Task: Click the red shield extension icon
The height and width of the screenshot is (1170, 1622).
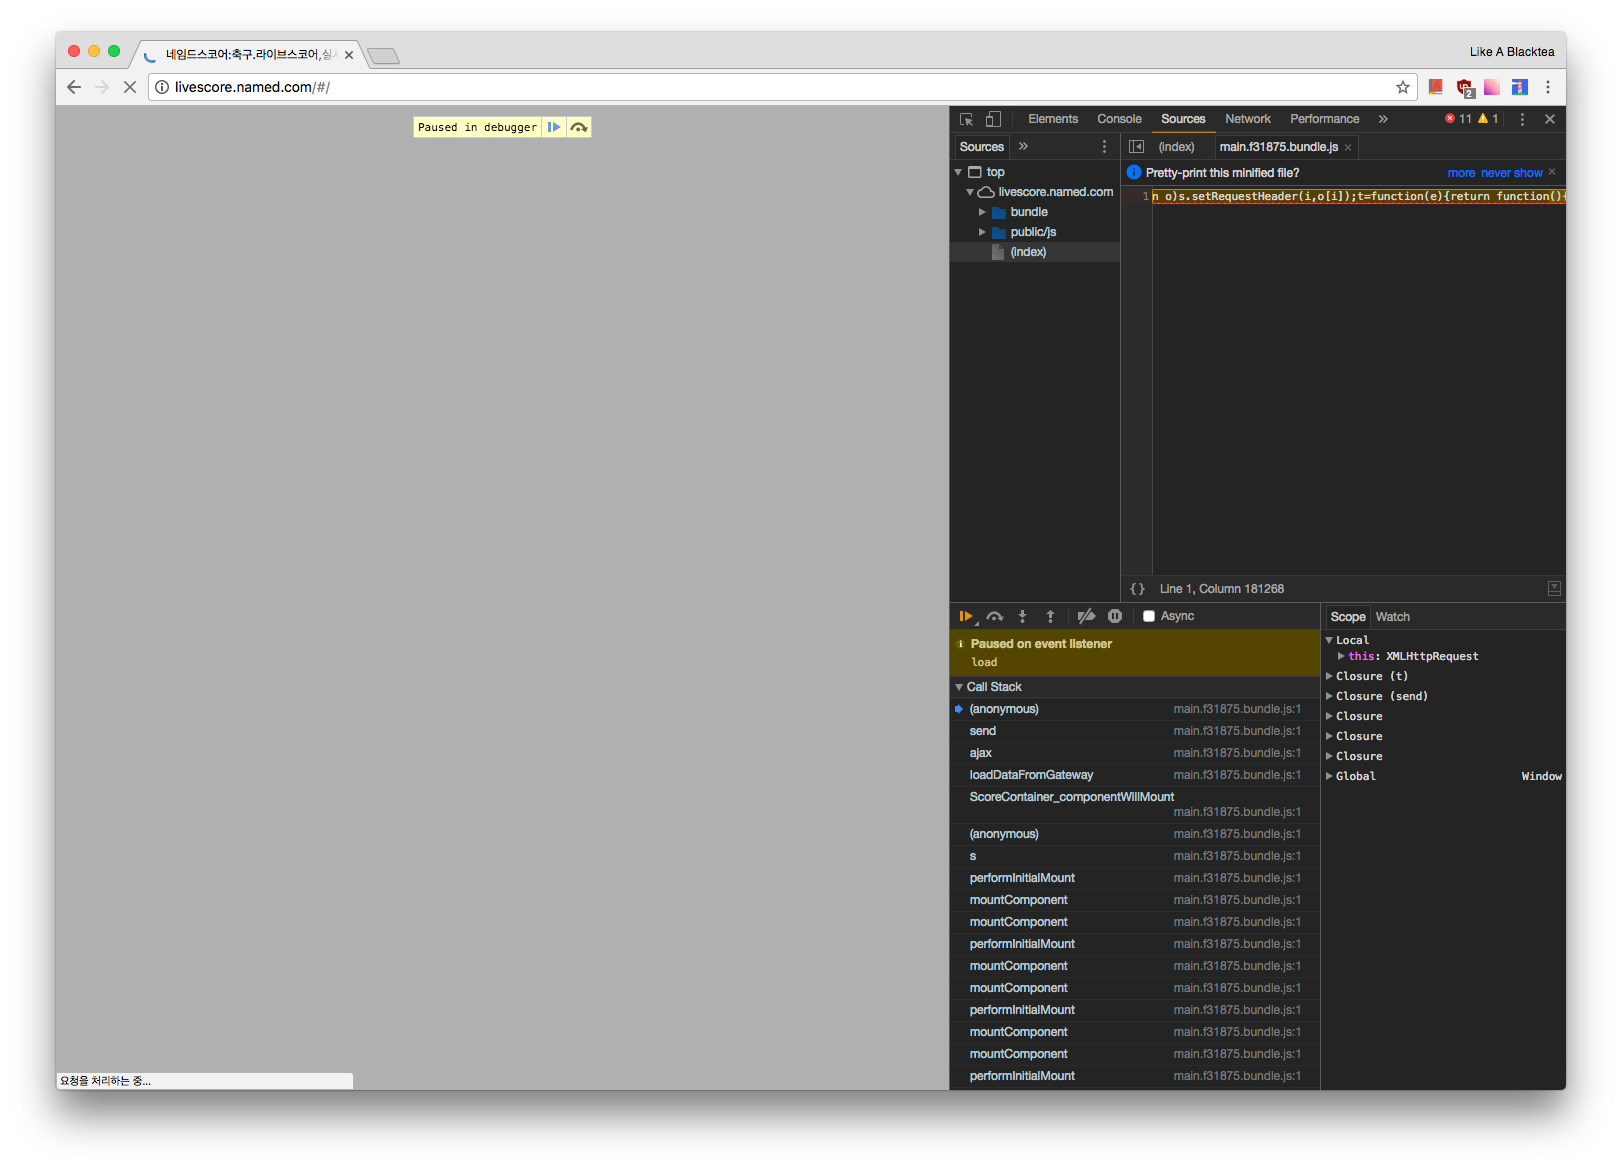Action: 1465,88
